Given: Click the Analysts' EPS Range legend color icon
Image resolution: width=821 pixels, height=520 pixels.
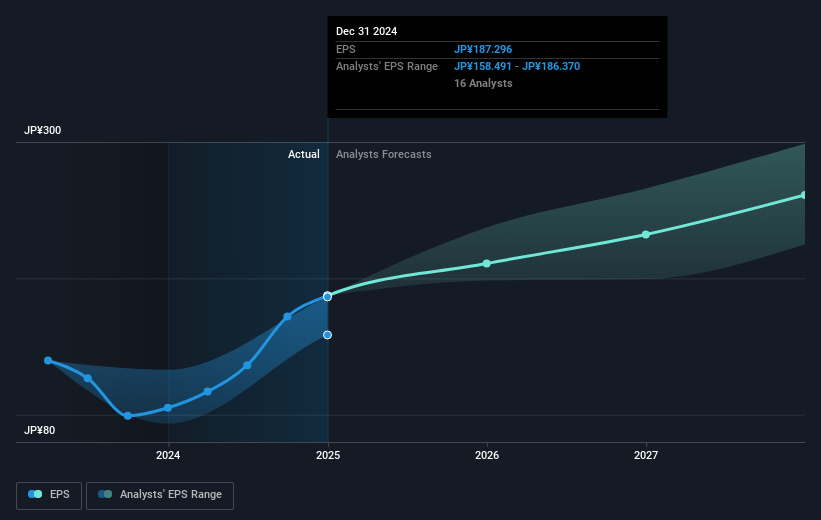Looking at the screenshot, I should tap(105, 494).
